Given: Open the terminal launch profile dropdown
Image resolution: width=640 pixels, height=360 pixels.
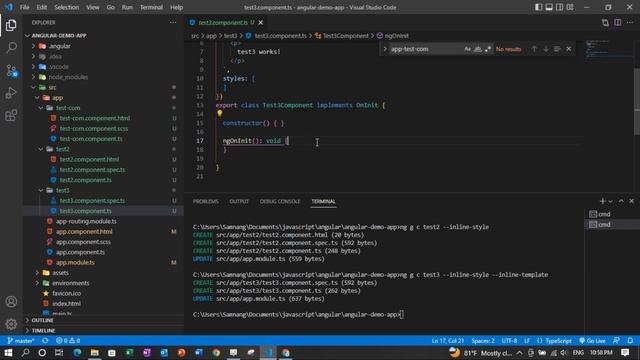Looking at the screenshot, I should (x=611, y=201).
